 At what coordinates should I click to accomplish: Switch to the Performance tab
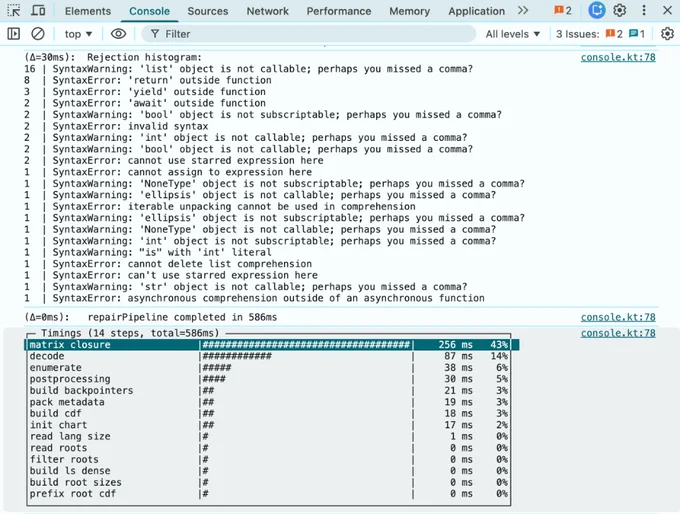339,11
